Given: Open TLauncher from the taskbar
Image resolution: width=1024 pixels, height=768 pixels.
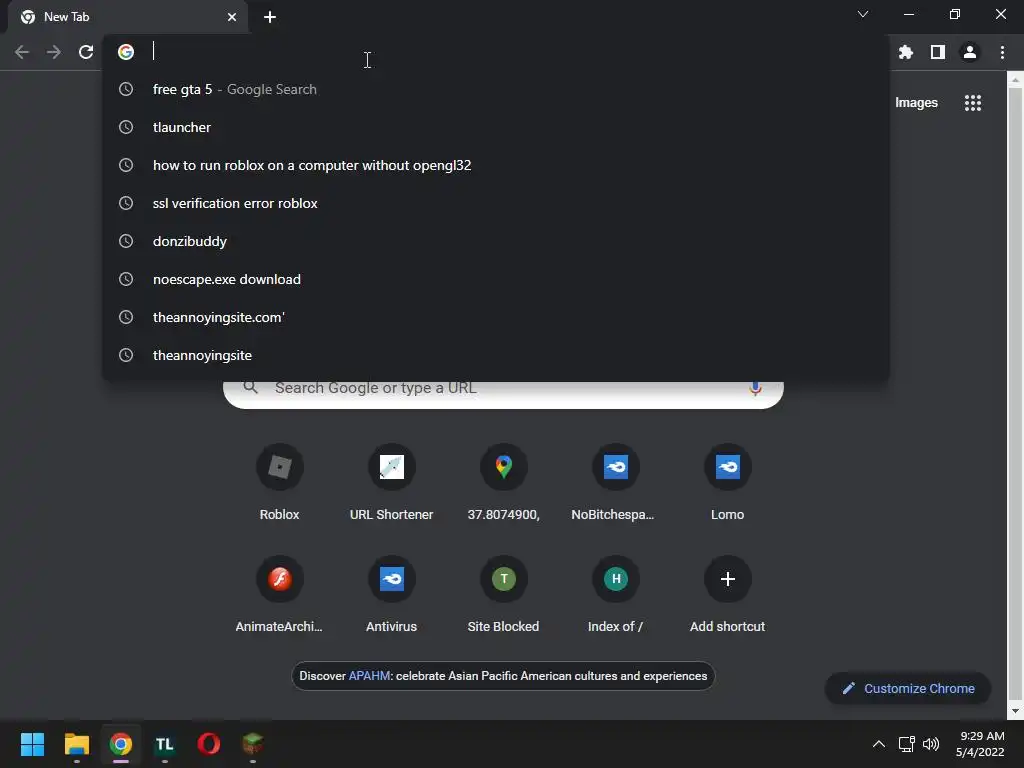Looking at the screenshot, I should pos(165,744).
